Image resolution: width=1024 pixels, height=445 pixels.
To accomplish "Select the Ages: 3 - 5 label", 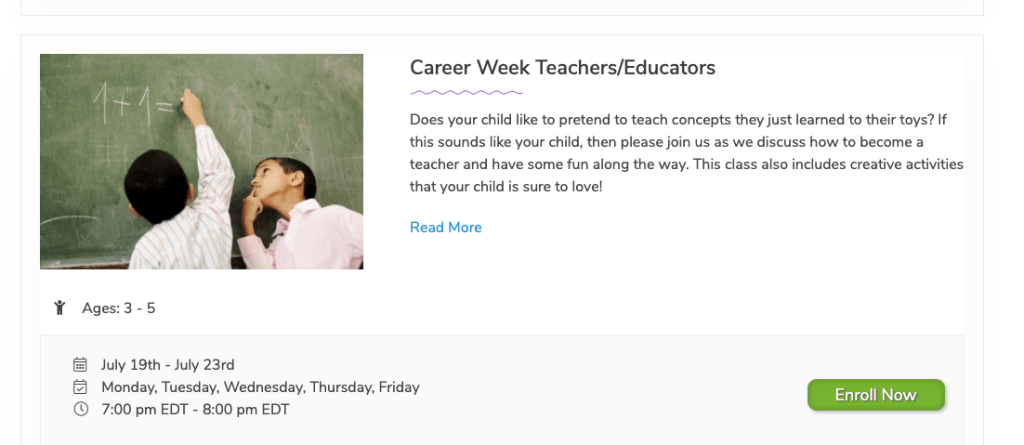I will 118,308.
